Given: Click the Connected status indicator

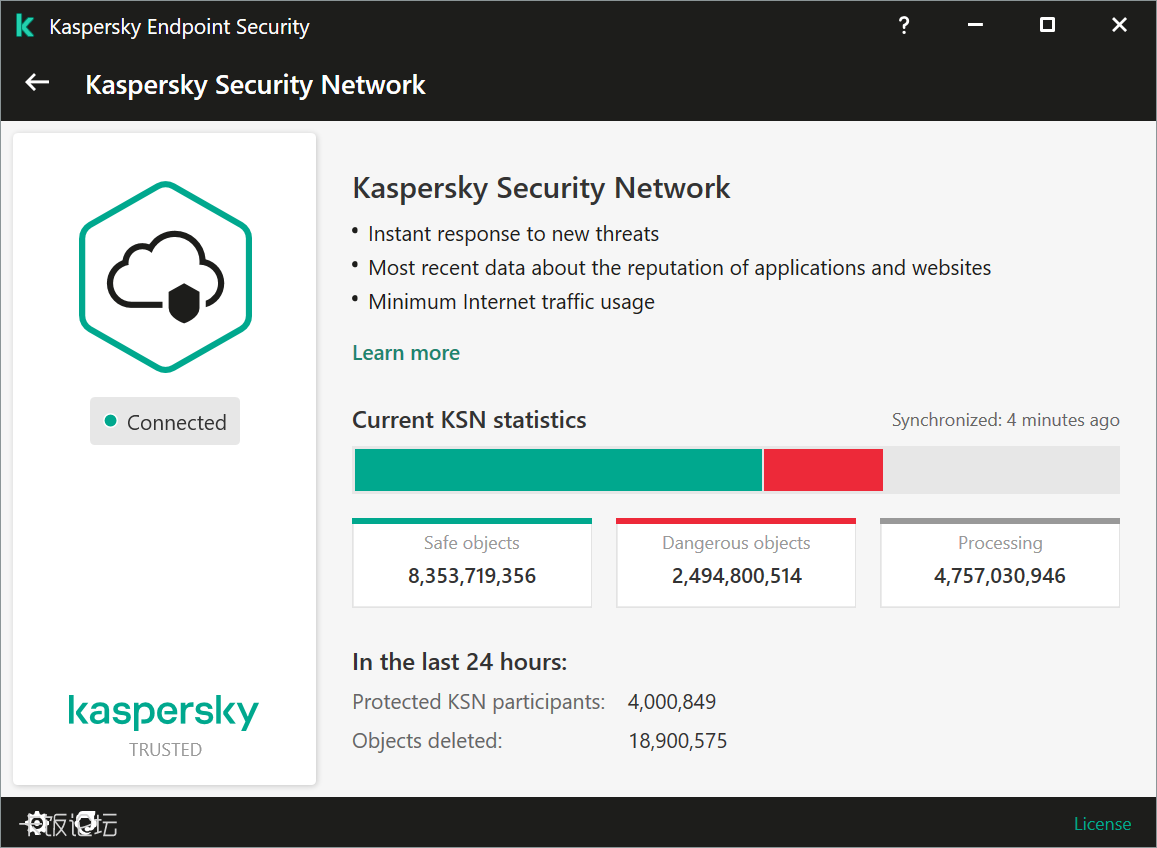Looking at the screenshot, I should click(165, 422).
